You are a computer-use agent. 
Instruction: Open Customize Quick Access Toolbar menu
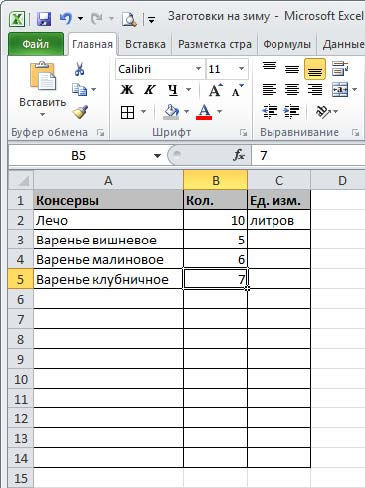[152, 20]
